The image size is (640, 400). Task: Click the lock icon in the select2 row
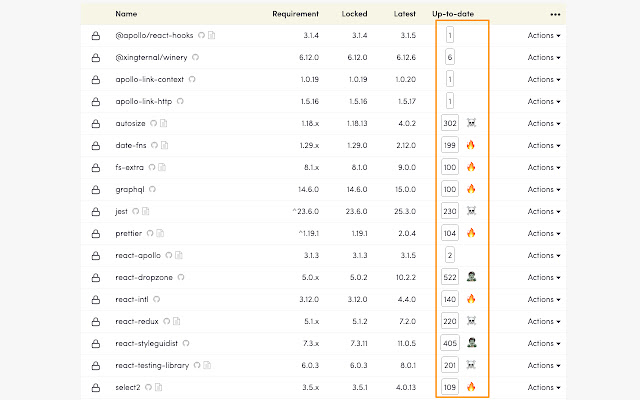(x=96, y=388)
